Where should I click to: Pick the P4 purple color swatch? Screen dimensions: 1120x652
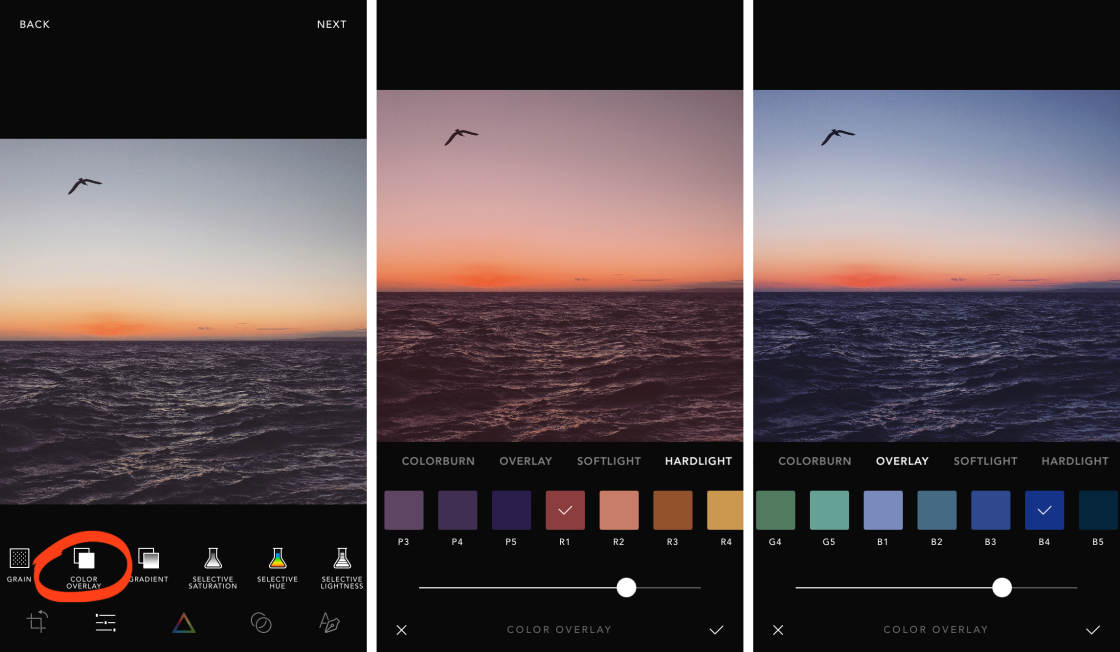(x=457, y=510)
